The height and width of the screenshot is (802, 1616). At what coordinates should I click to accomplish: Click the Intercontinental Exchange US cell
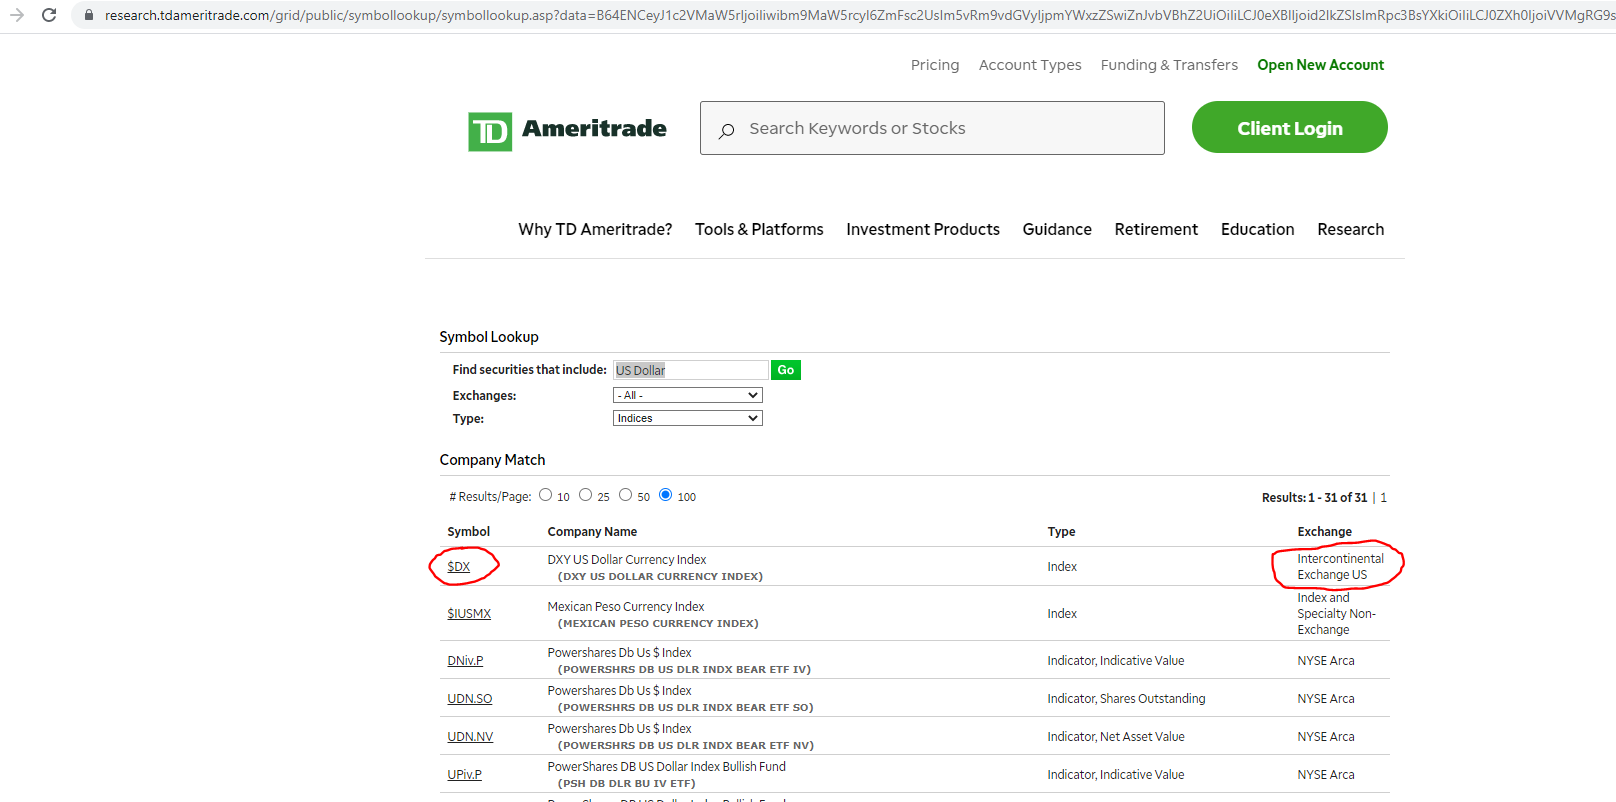(x=1340, y=567)
